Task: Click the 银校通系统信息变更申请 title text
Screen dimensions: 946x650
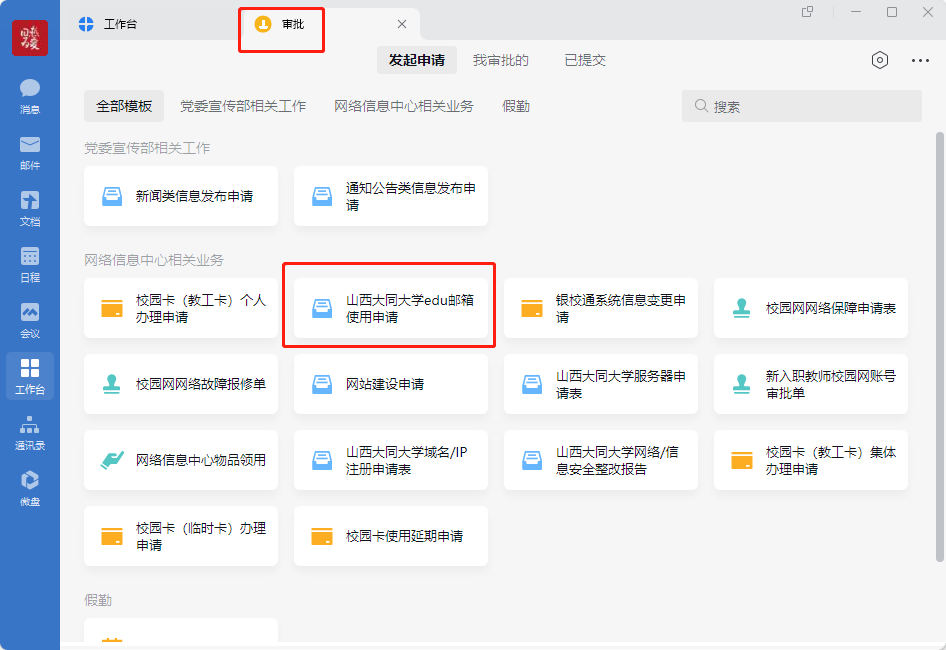Action: point(620,308)
